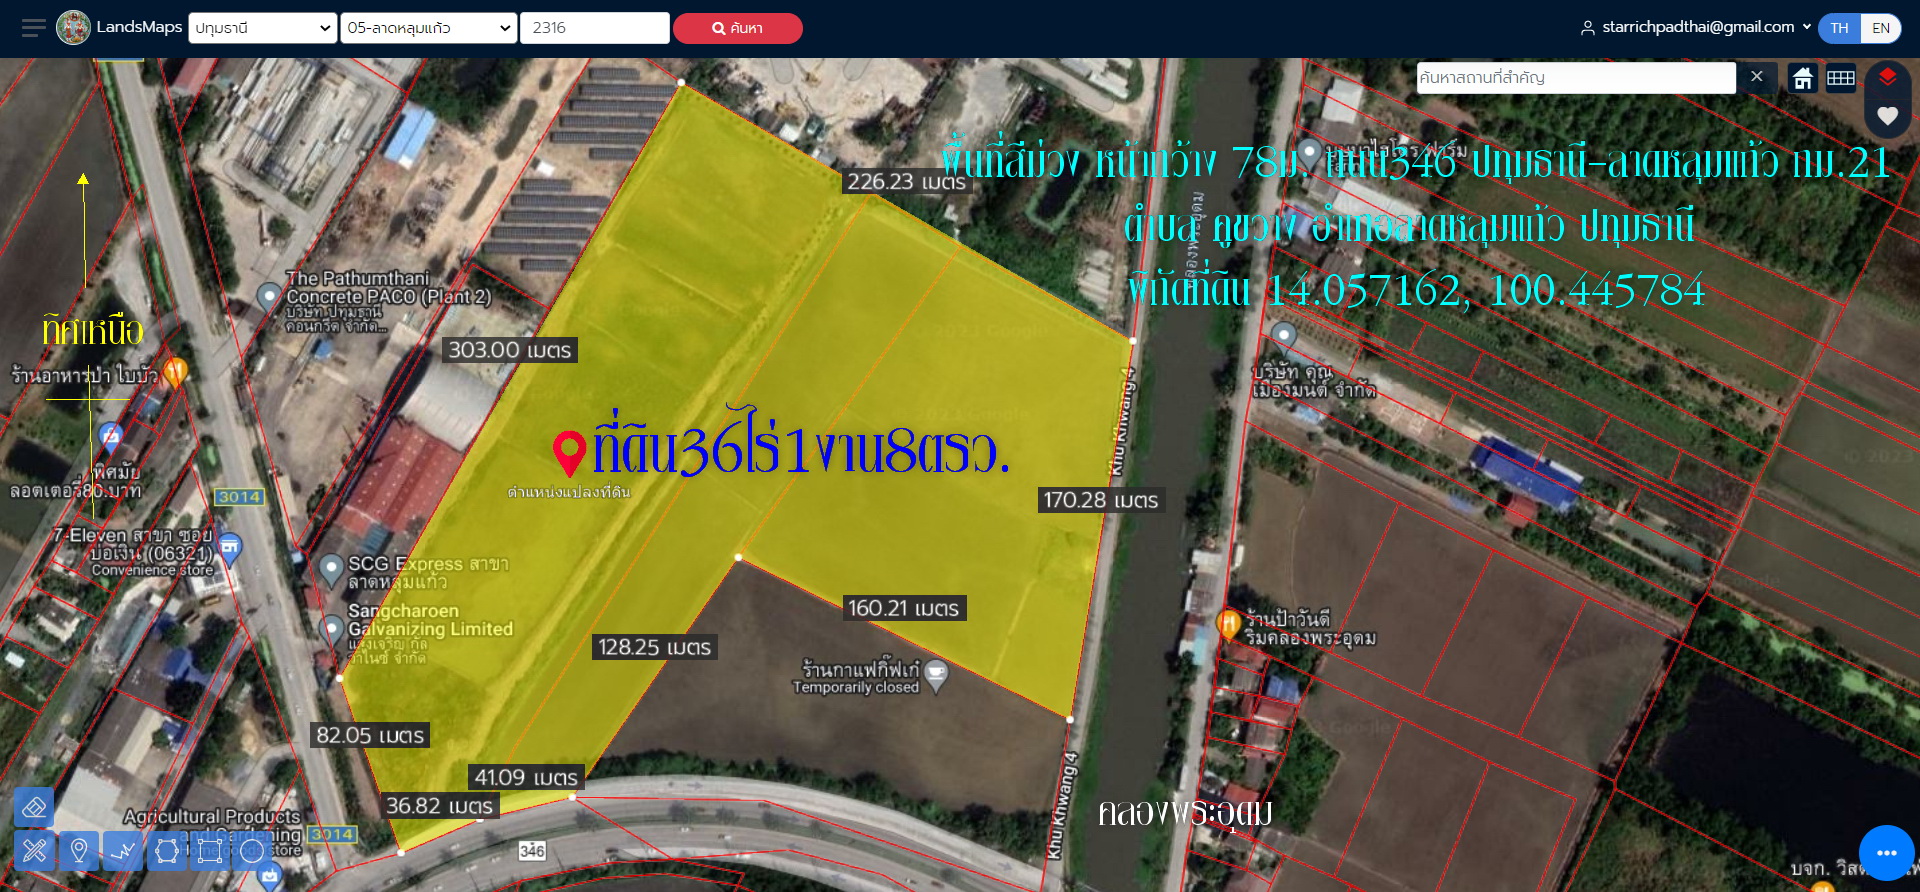Click The Pathumthani Concrete PACO map pin
This screenshot has width=1920, height=892.
click(x=269, y=297)
